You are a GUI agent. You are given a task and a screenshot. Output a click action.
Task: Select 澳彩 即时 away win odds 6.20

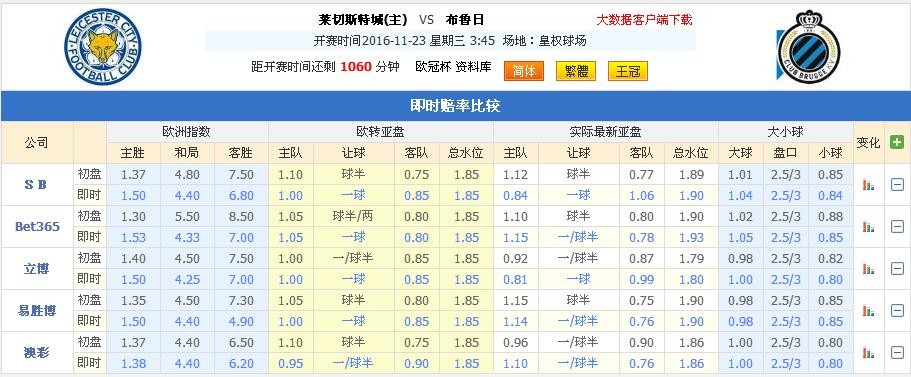(x=241, y=363)
